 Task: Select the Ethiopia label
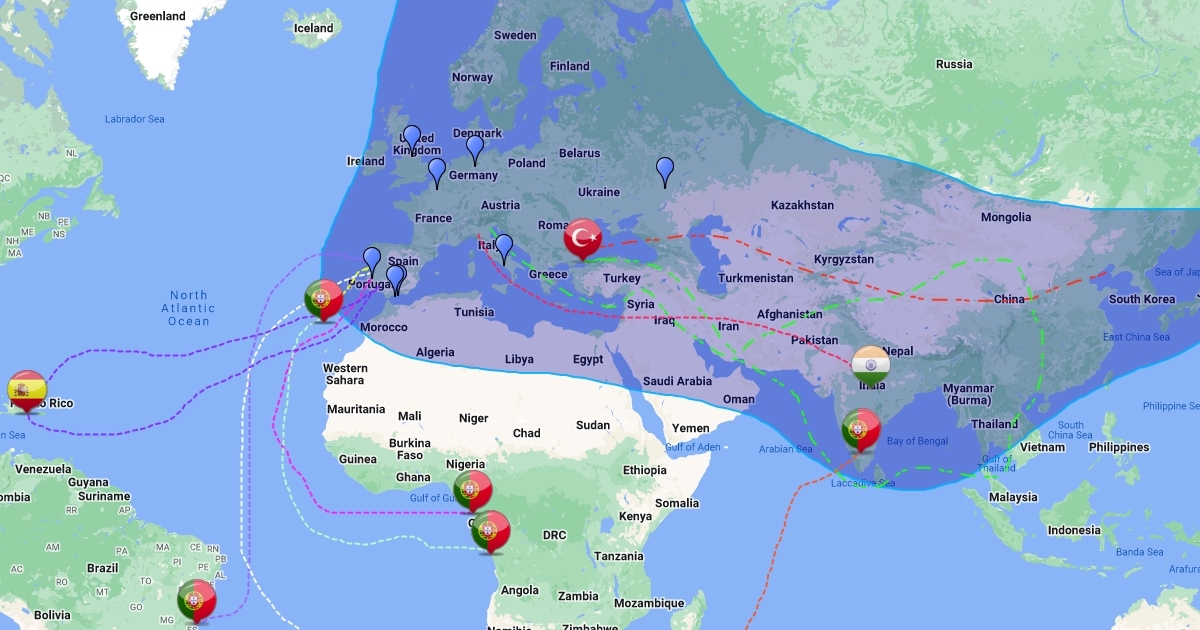644,470
